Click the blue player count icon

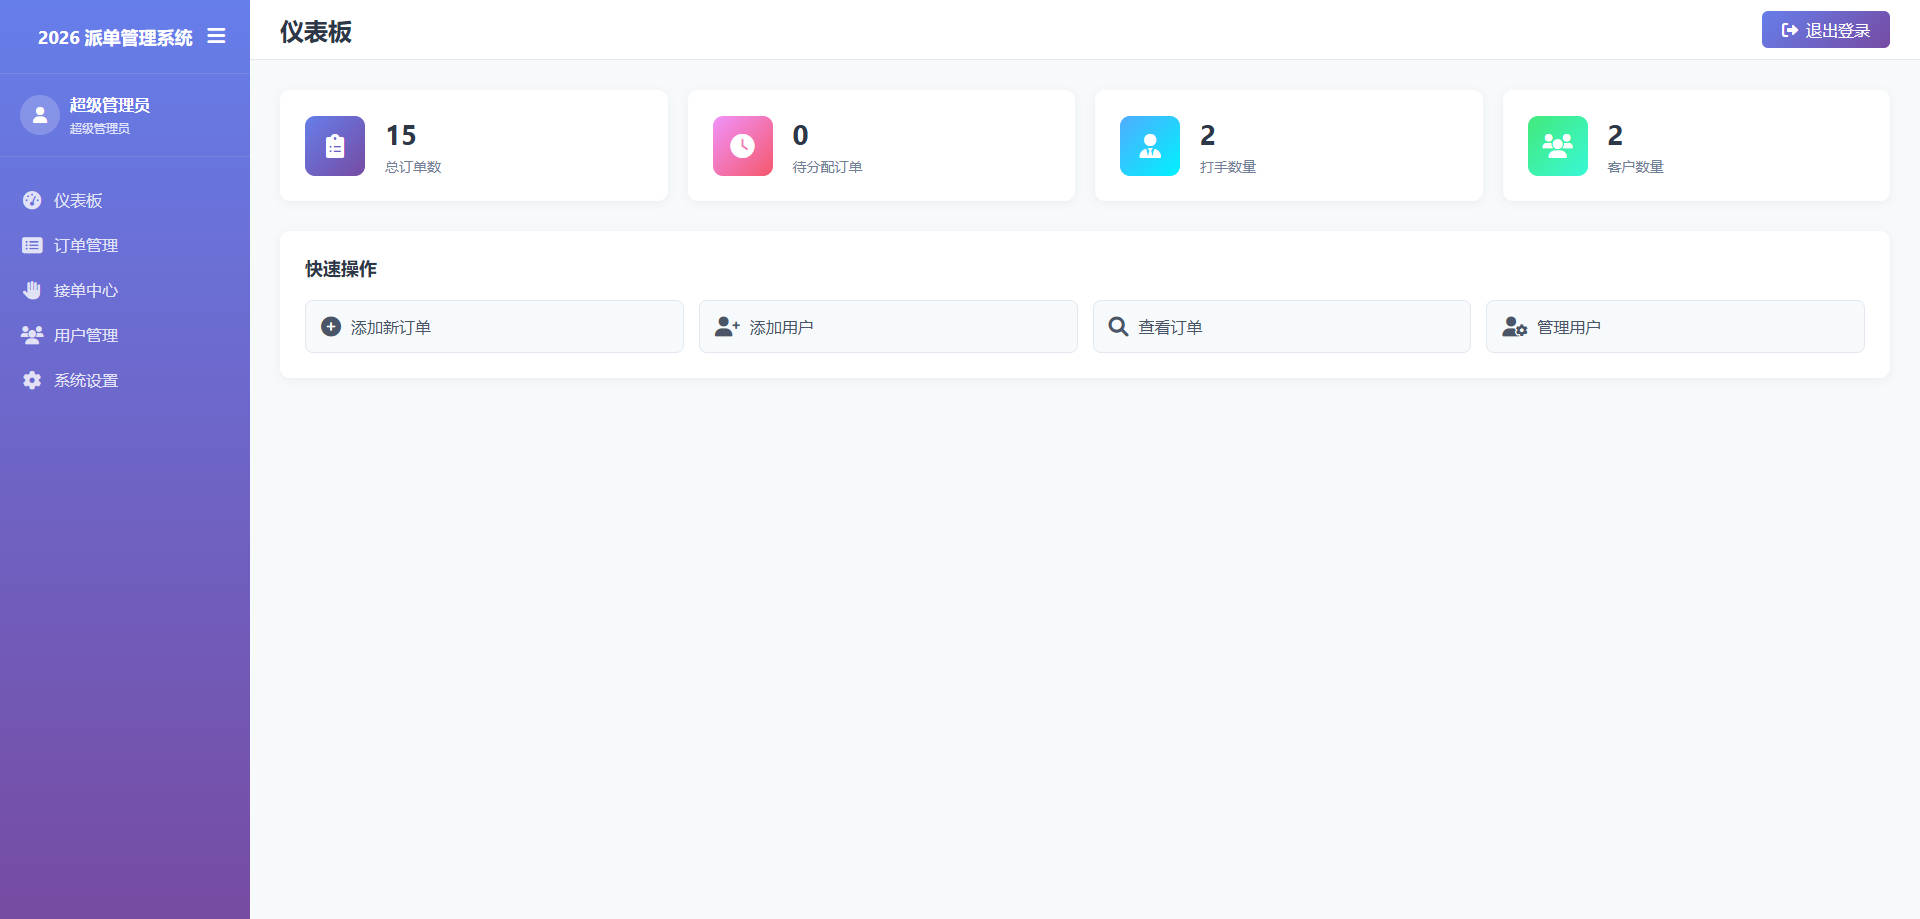tap(1149, 146)
